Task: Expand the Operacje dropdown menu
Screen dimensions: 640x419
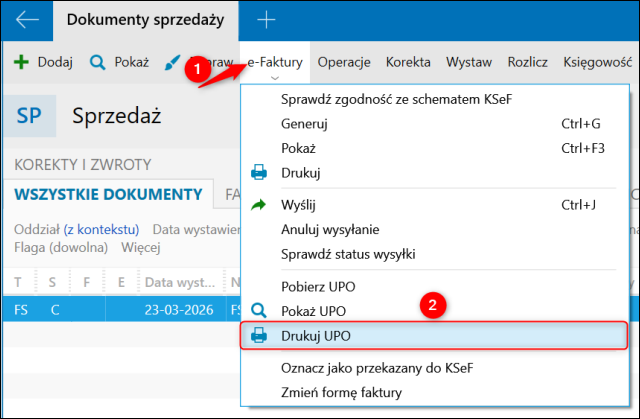Action: point(344,62)
